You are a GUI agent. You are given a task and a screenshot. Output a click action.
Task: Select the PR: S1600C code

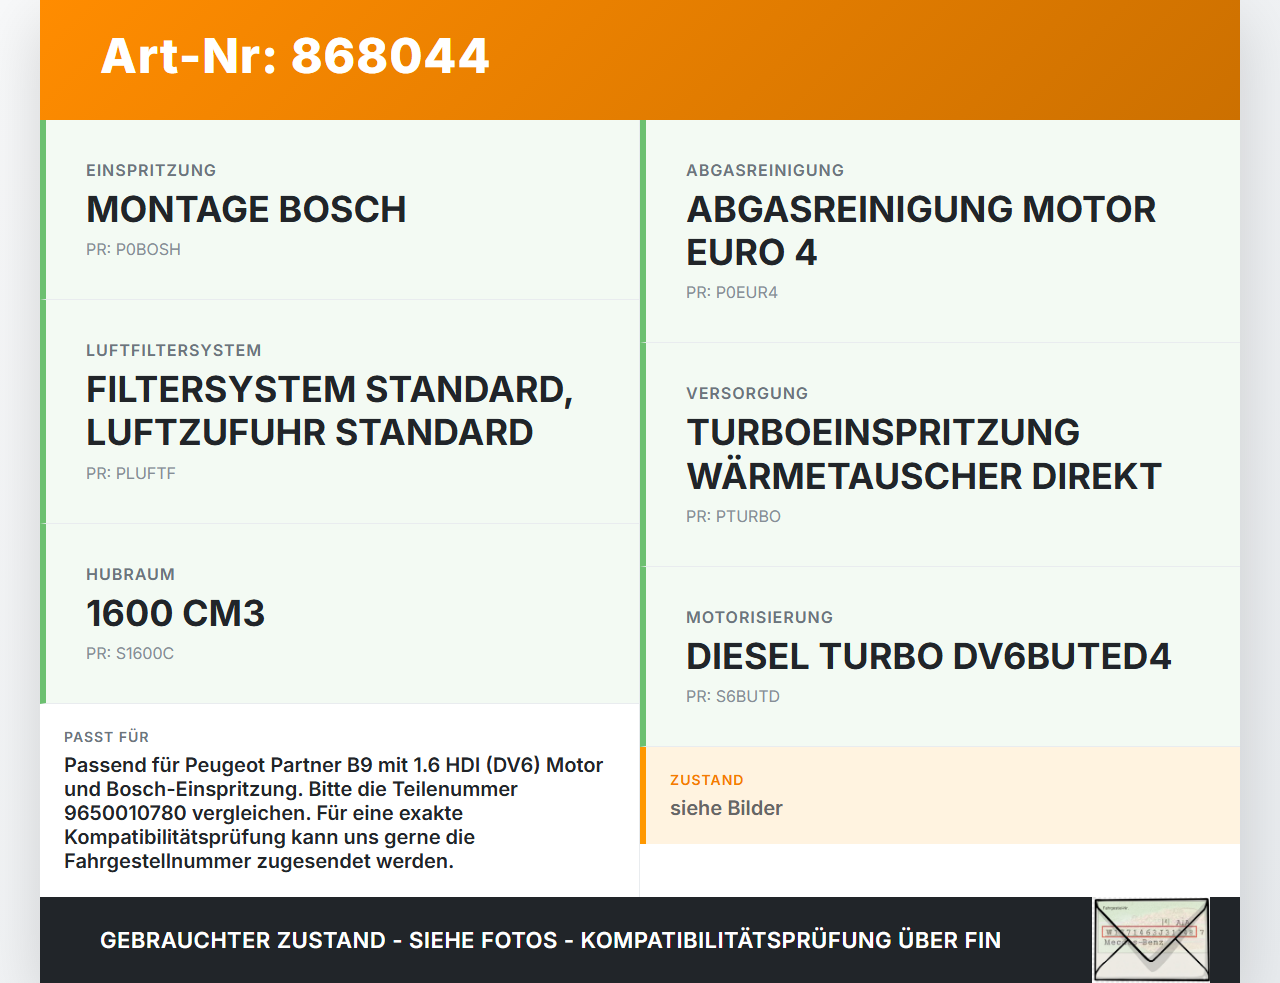130,653
